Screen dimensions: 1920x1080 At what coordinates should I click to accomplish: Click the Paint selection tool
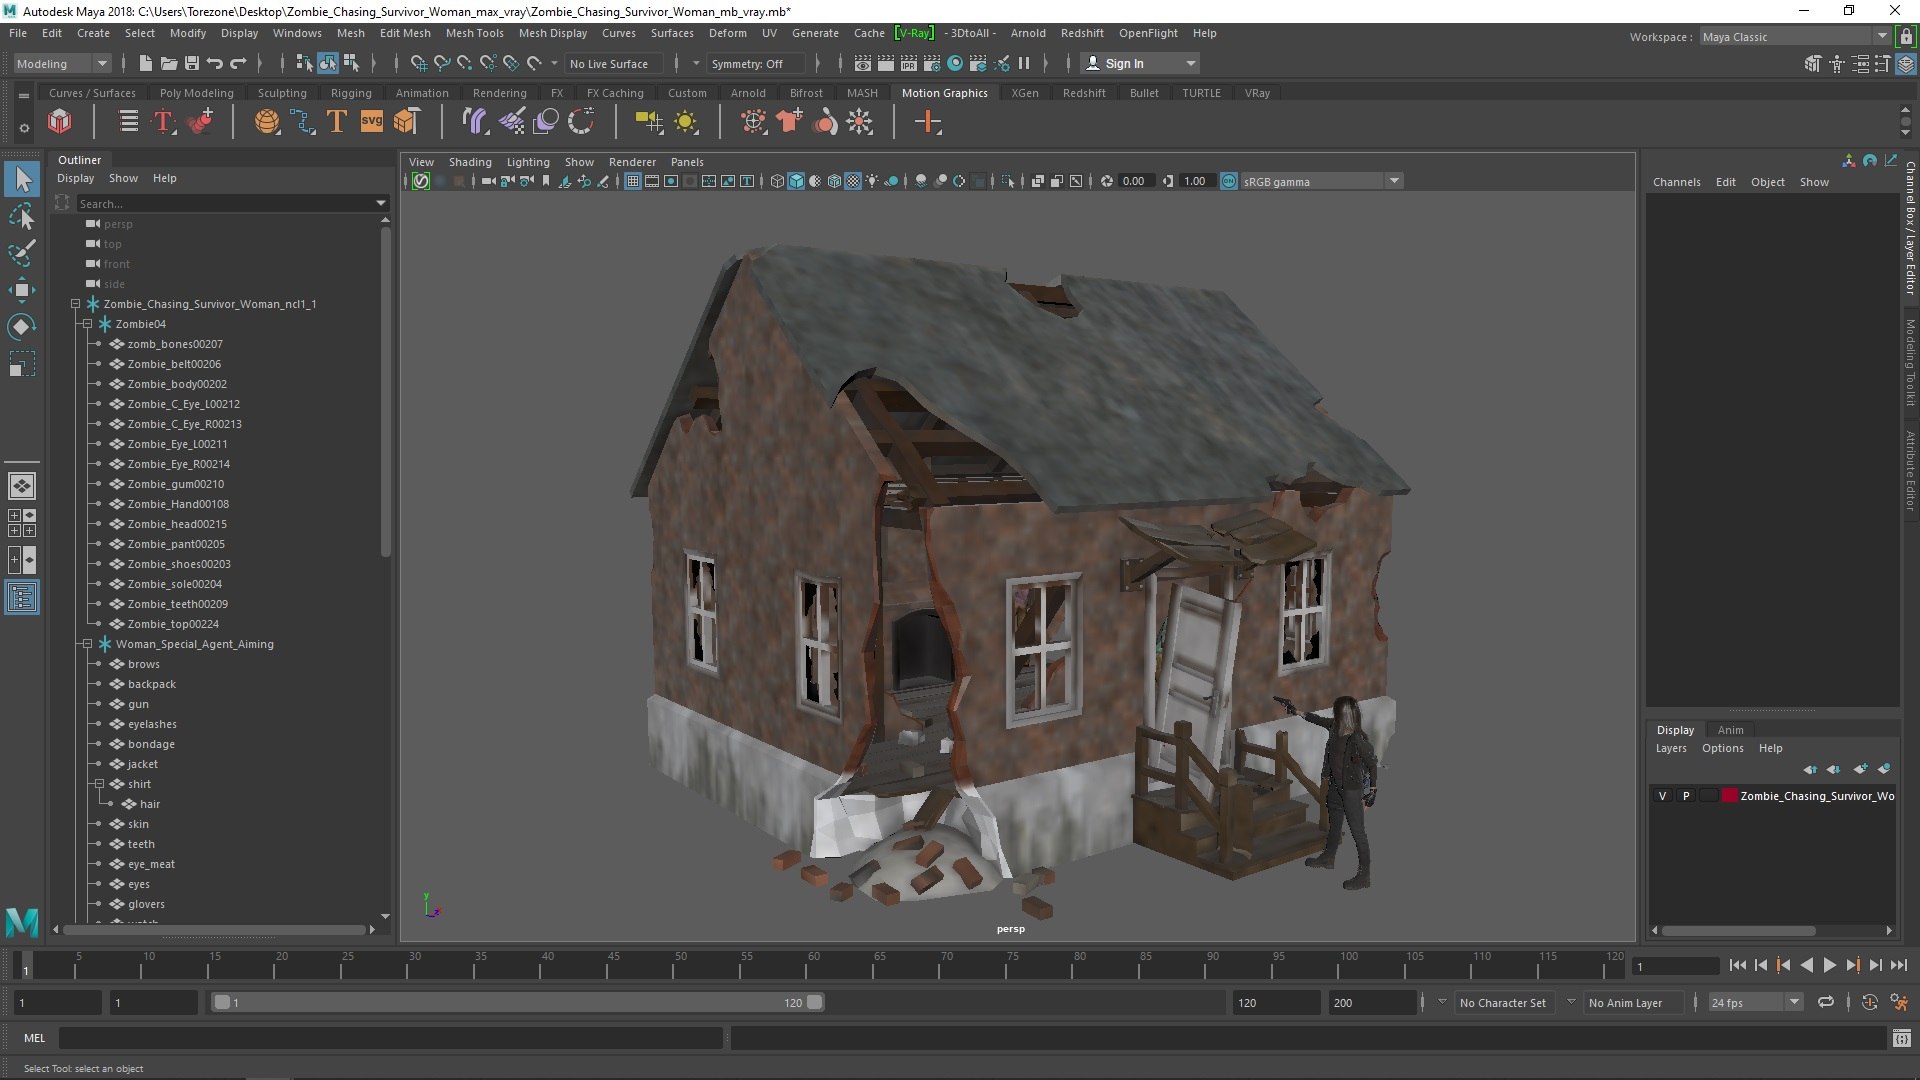(21, 252)
